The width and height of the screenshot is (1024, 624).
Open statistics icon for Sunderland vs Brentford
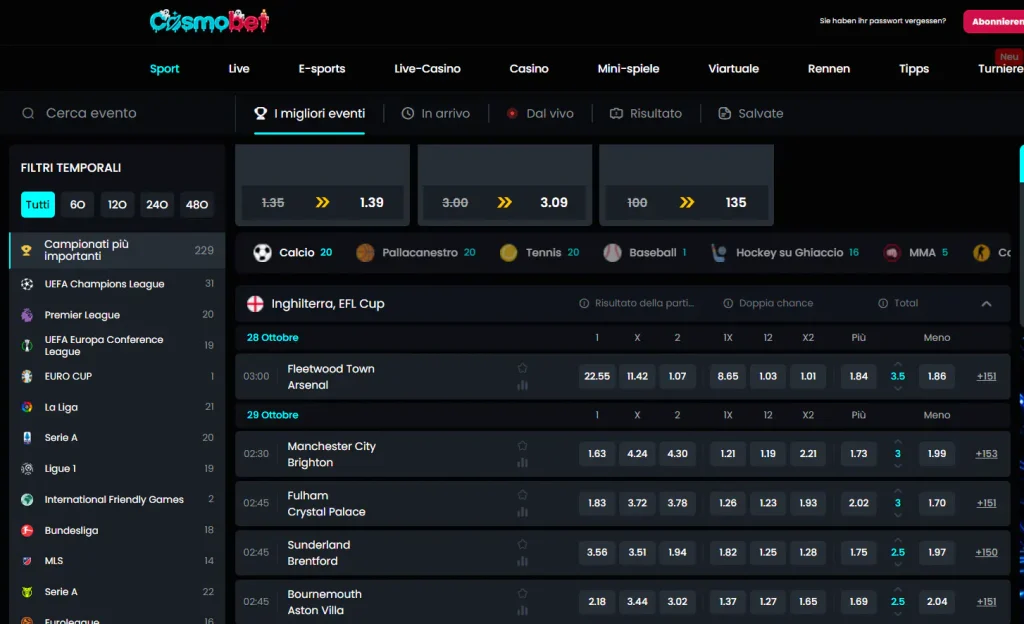tap(522, 561)
